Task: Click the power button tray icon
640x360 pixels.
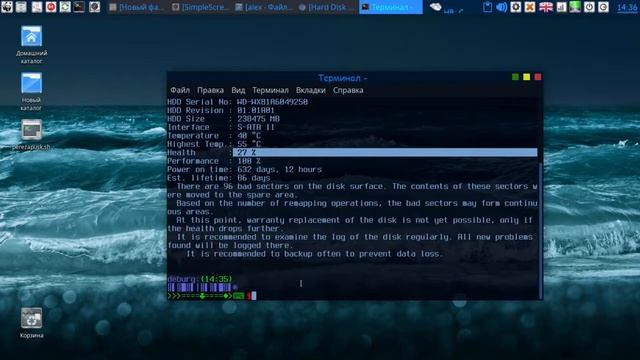Action: pyautogui.click(x=589, y=7)
